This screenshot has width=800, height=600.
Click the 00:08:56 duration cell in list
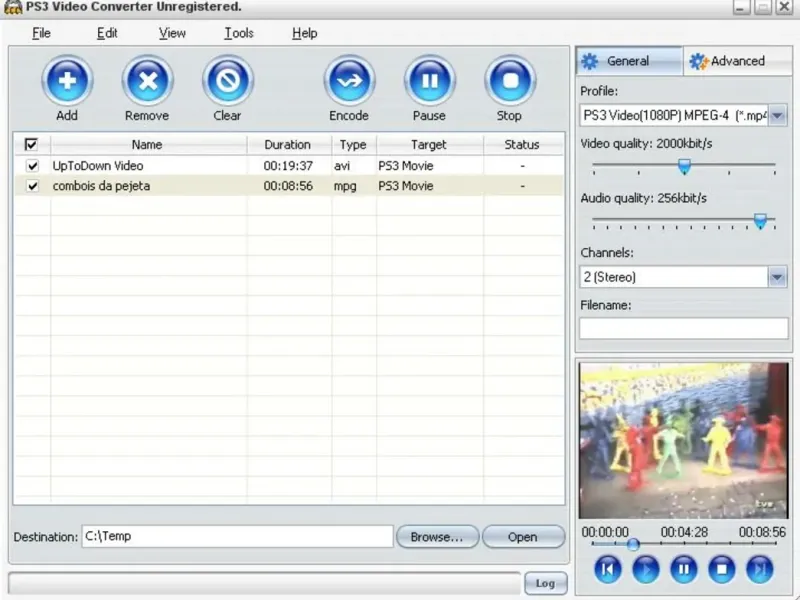[288, 186]
